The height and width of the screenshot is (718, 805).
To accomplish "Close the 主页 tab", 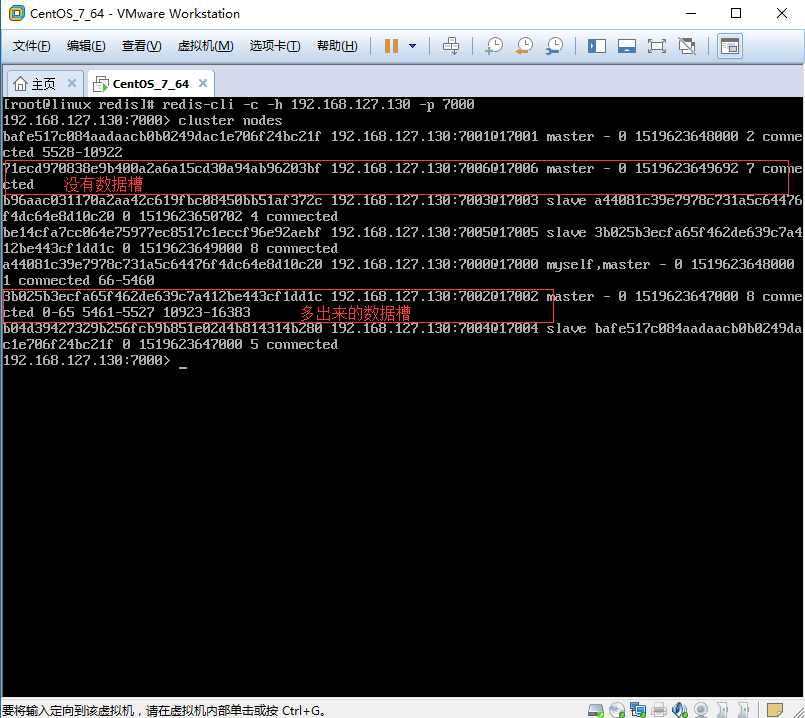I will [x=72, y=83].
